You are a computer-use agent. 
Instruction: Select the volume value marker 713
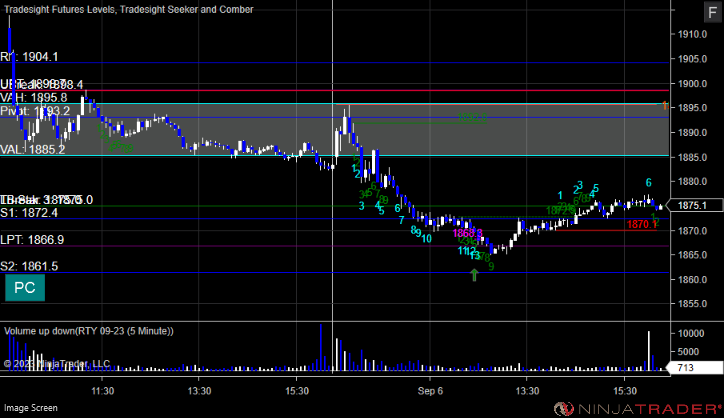point(696,368)
